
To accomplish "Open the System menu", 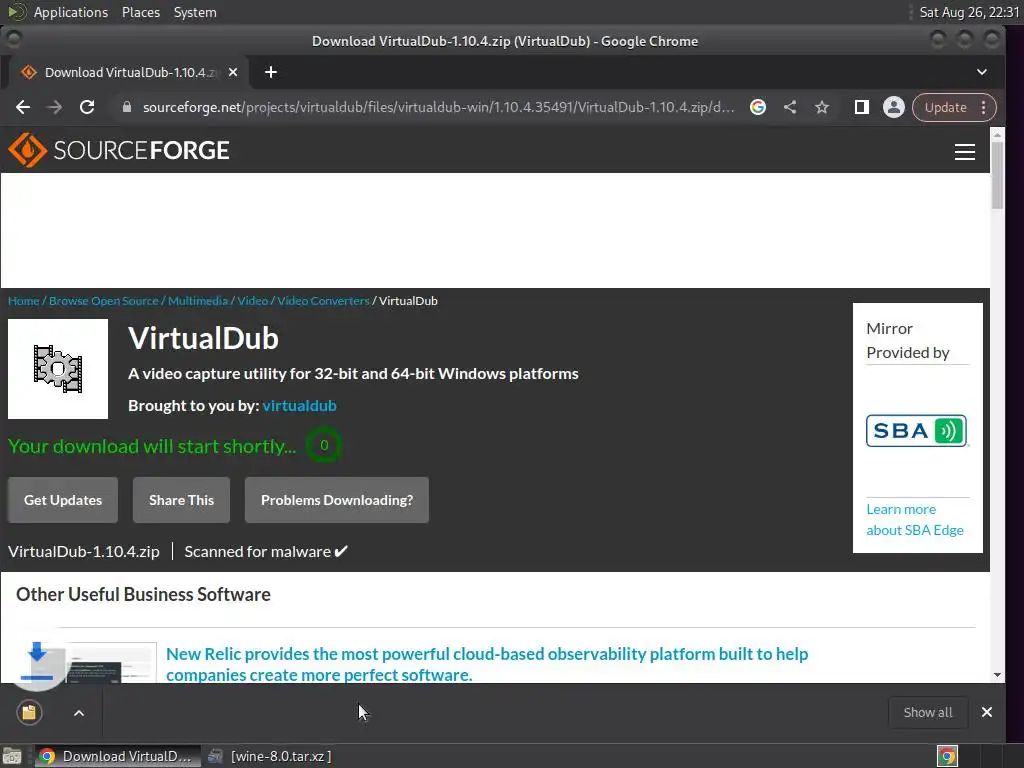I will pyautogui.click(x=195, y=12).
